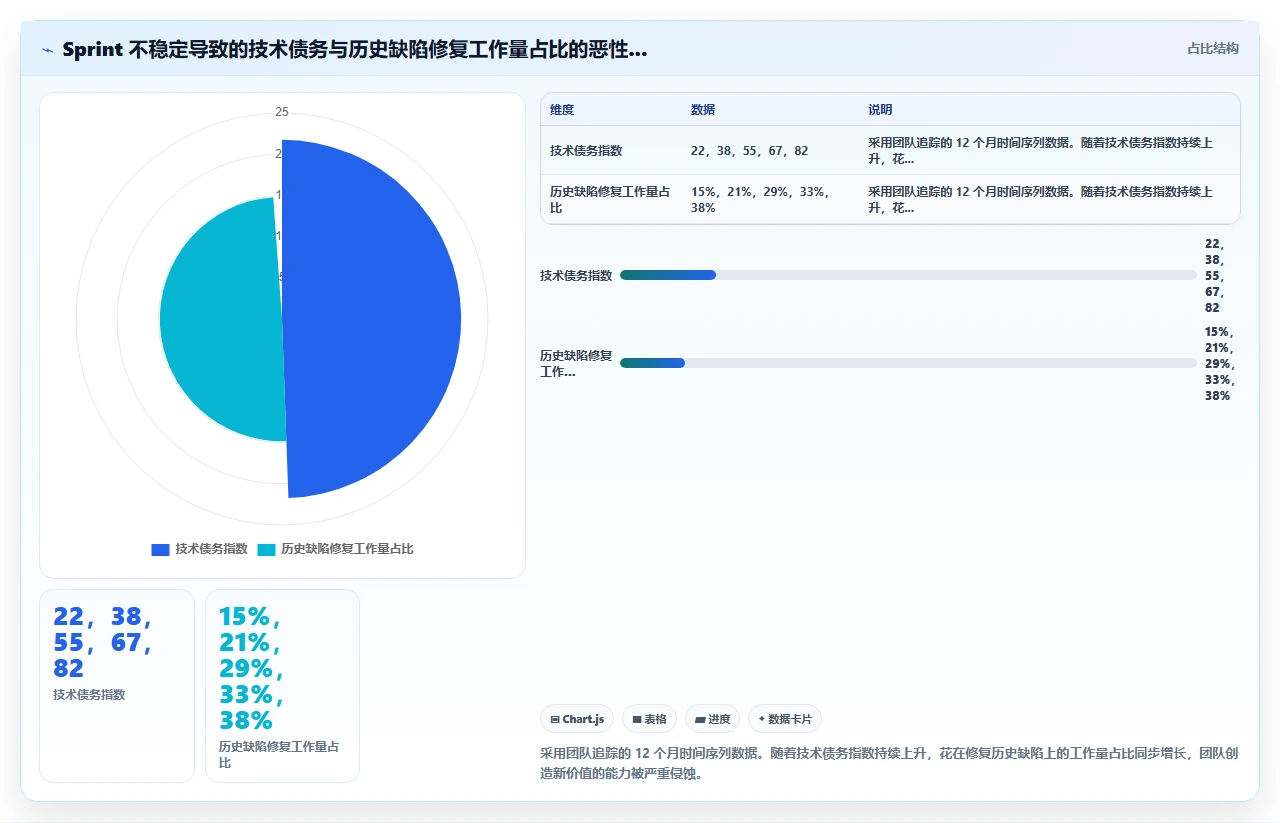Click the 22, 38, 55, 67, 82 progress value
The height and width of the screenshot is (823, 1280).
(x=1214, y=275)
